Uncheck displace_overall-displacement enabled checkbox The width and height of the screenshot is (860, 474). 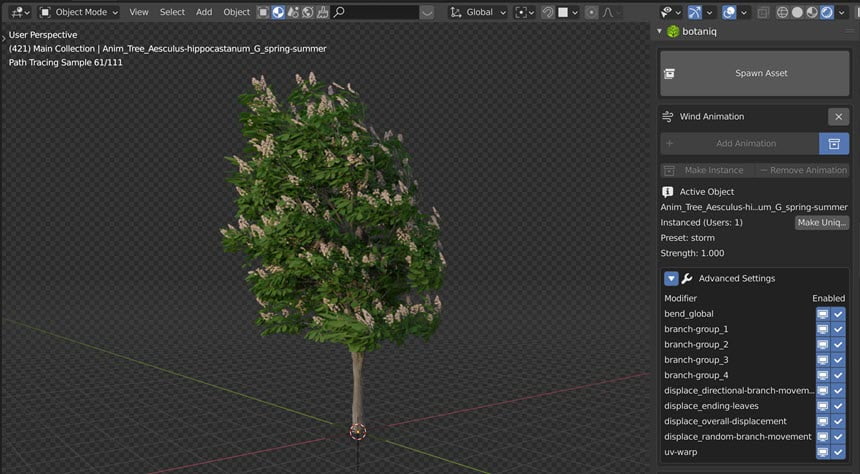click(x=838, y=422)
